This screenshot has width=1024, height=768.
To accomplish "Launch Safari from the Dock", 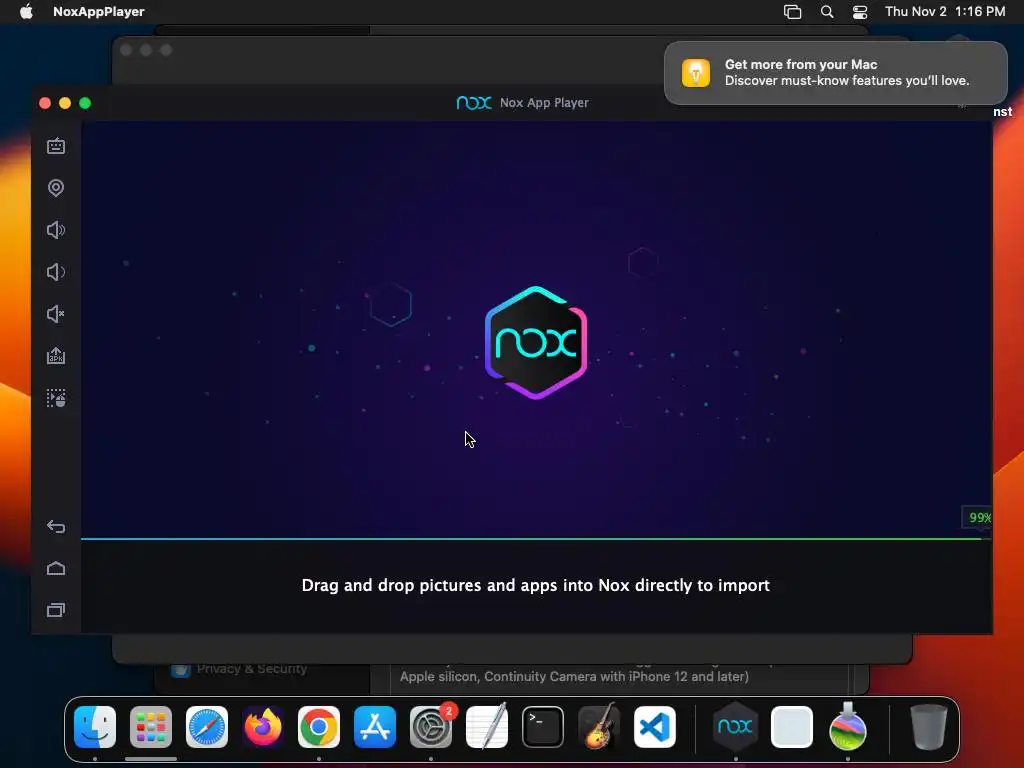I will tap(207, 727).
